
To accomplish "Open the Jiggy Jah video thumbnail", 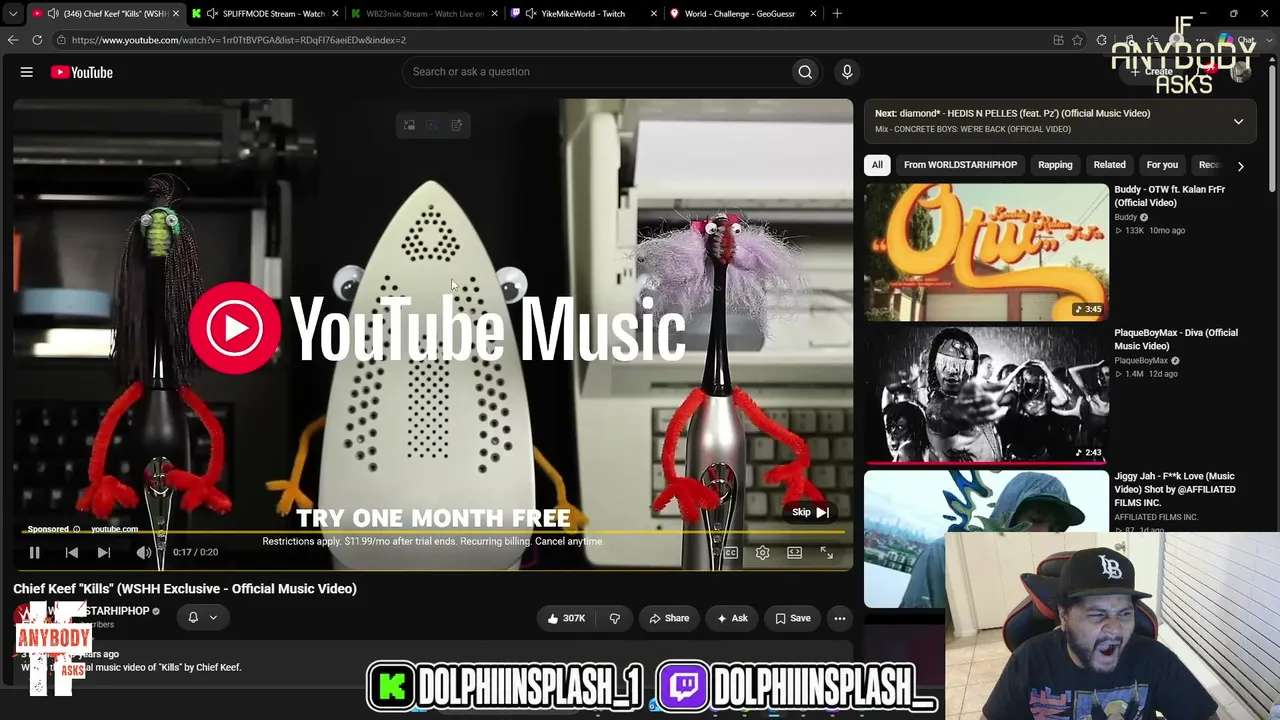I will [987, 539].
